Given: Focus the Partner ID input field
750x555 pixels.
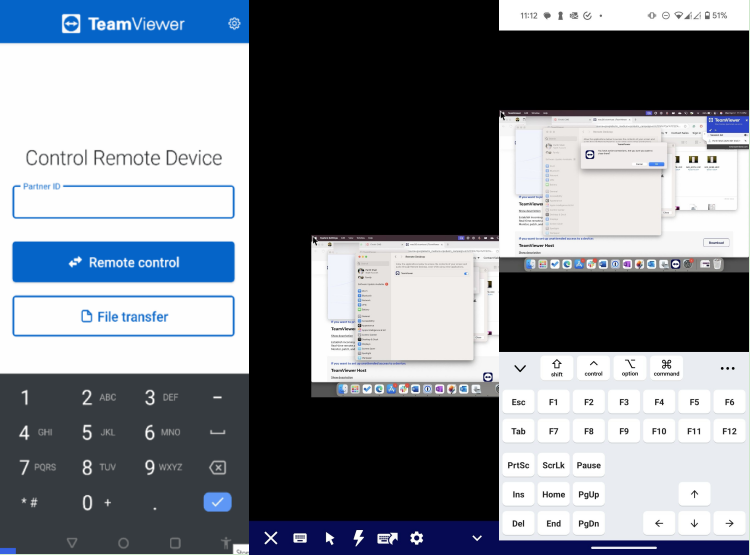Looking at the screenshot, I should (123, 202).
